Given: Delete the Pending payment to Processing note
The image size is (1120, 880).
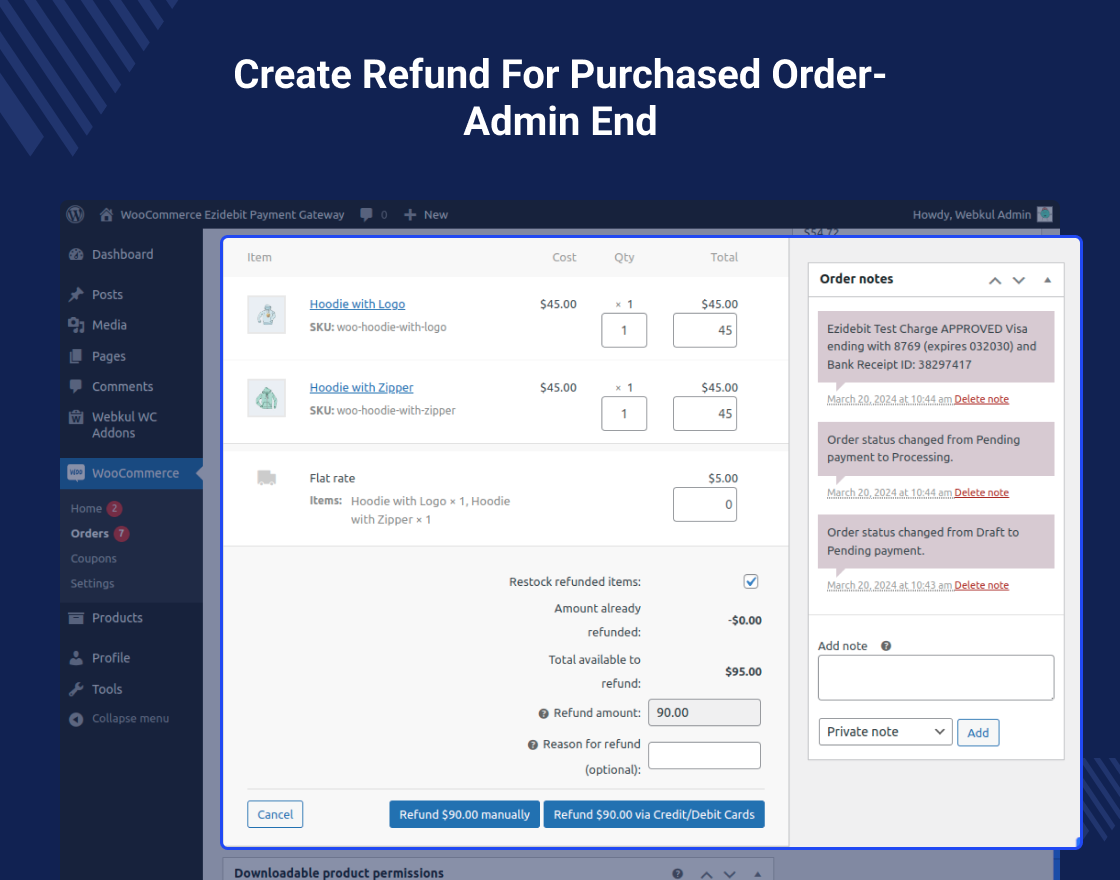Looking at the screenshot, I should click(x=981, y=492).
